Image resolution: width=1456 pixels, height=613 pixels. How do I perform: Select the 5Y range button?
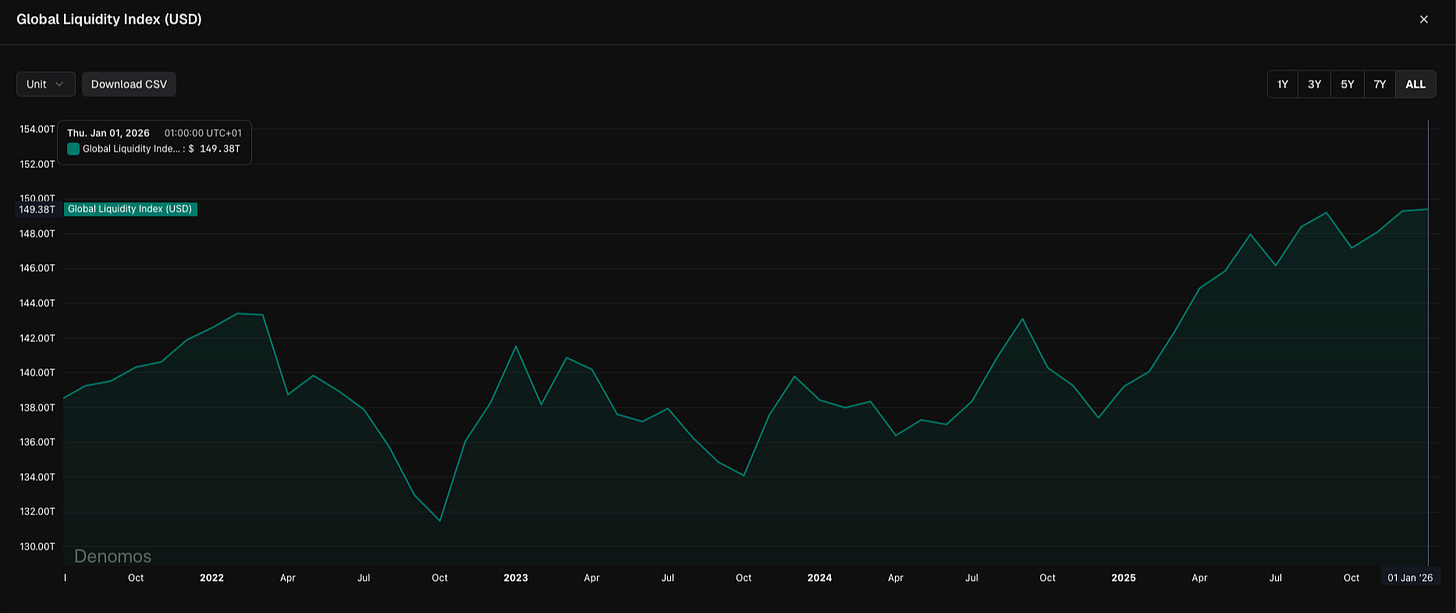tap(1347, 84)
